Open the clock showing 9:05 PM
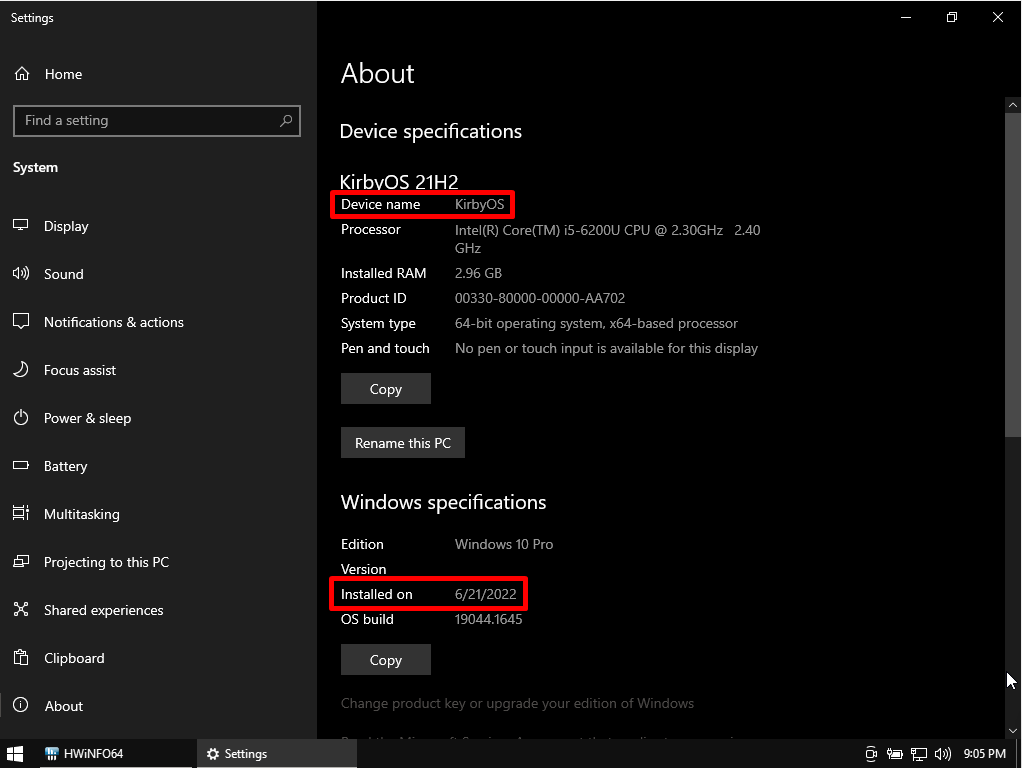The width and height of the screenshot is (1022, 768). pyautogui.click(x=984, y=754)
